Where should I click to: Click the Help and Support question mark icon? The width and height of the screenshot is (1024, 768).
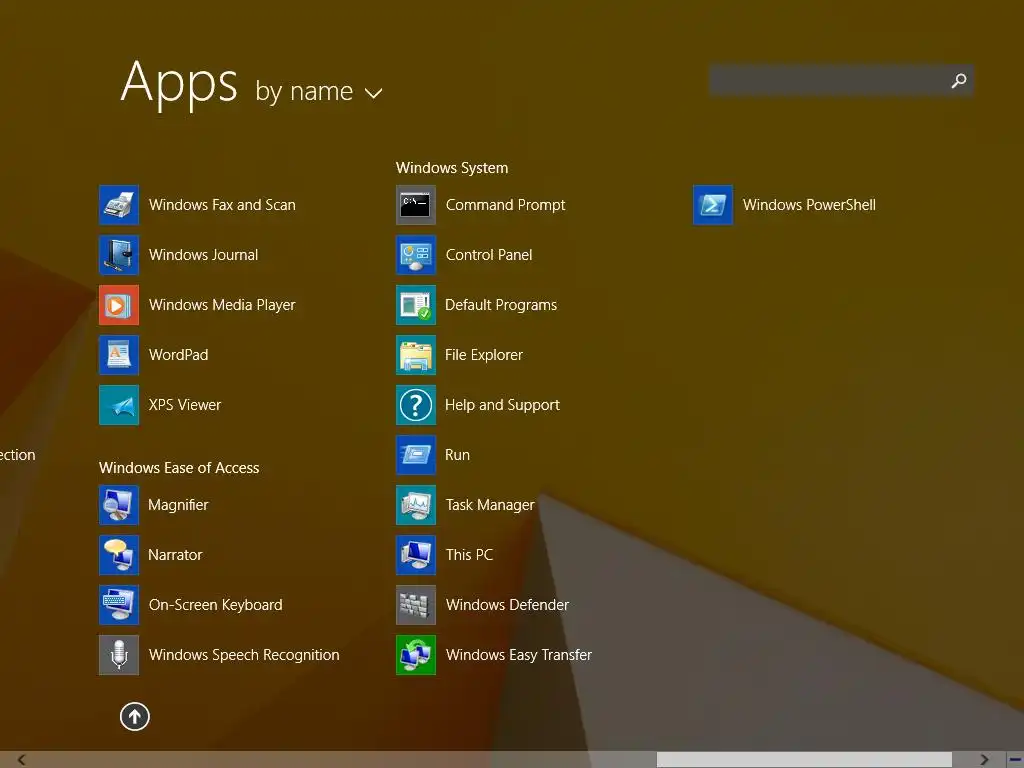(416, 405)
